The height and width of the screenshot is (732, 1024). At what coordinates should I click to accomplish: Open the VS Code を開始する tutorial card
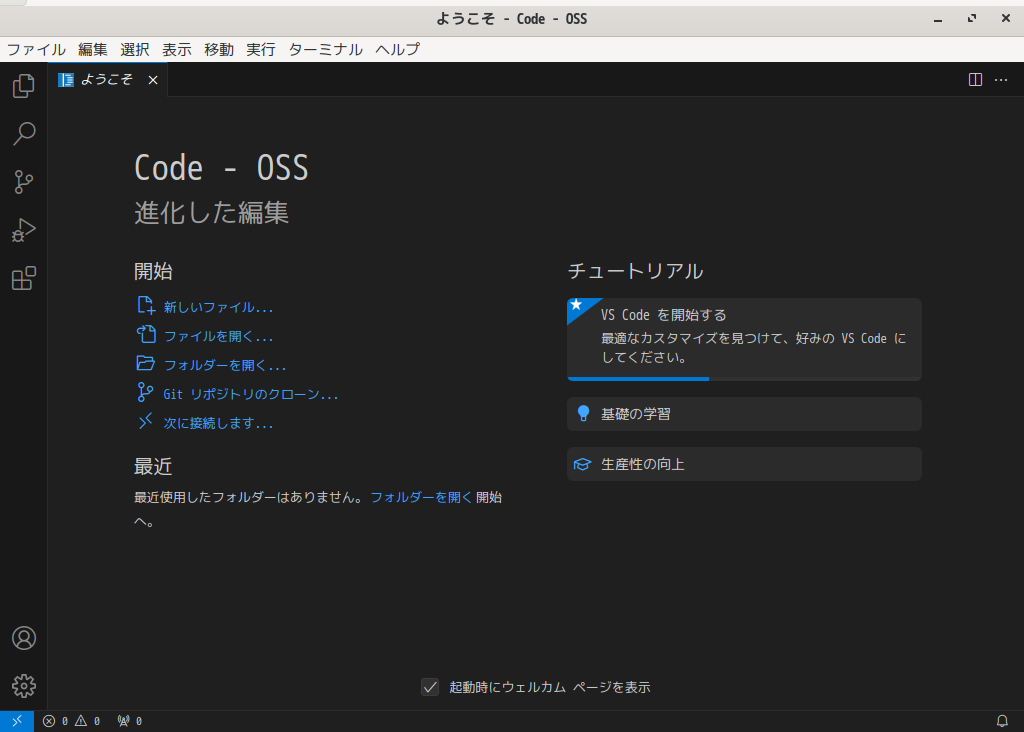click(744, 338)
